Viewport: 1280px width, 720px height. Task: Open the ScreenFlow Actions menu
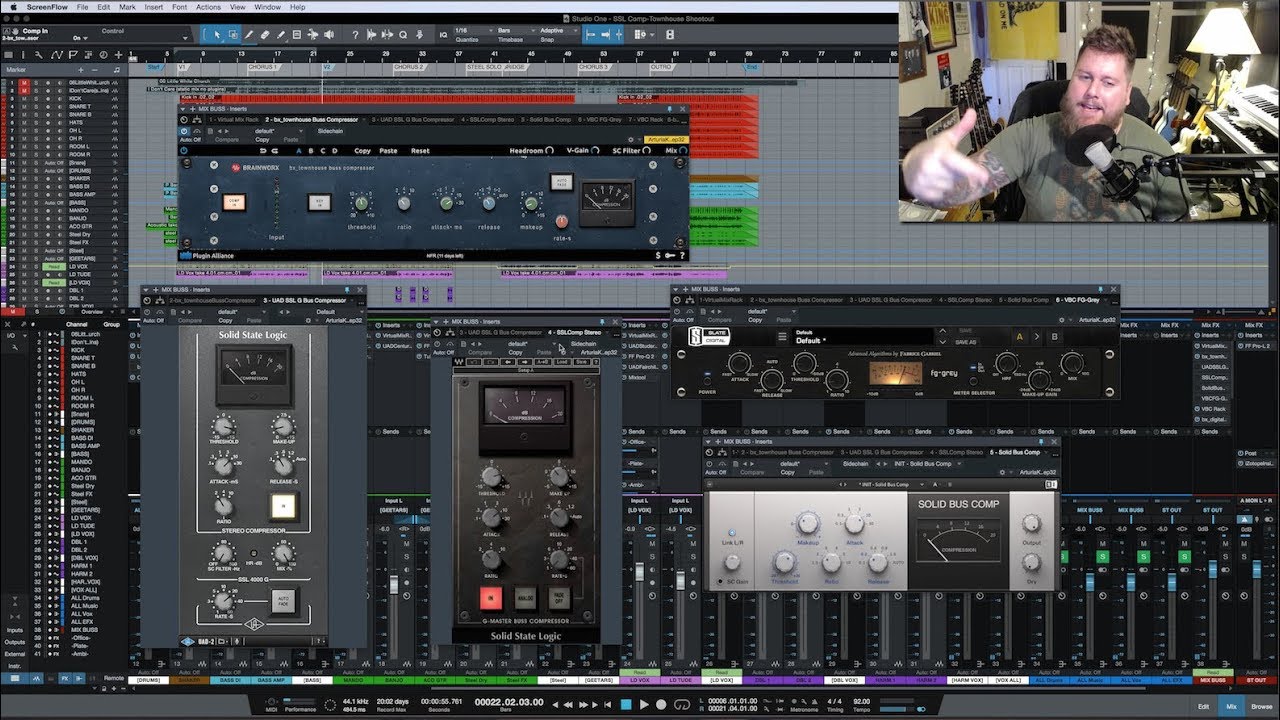208,7
